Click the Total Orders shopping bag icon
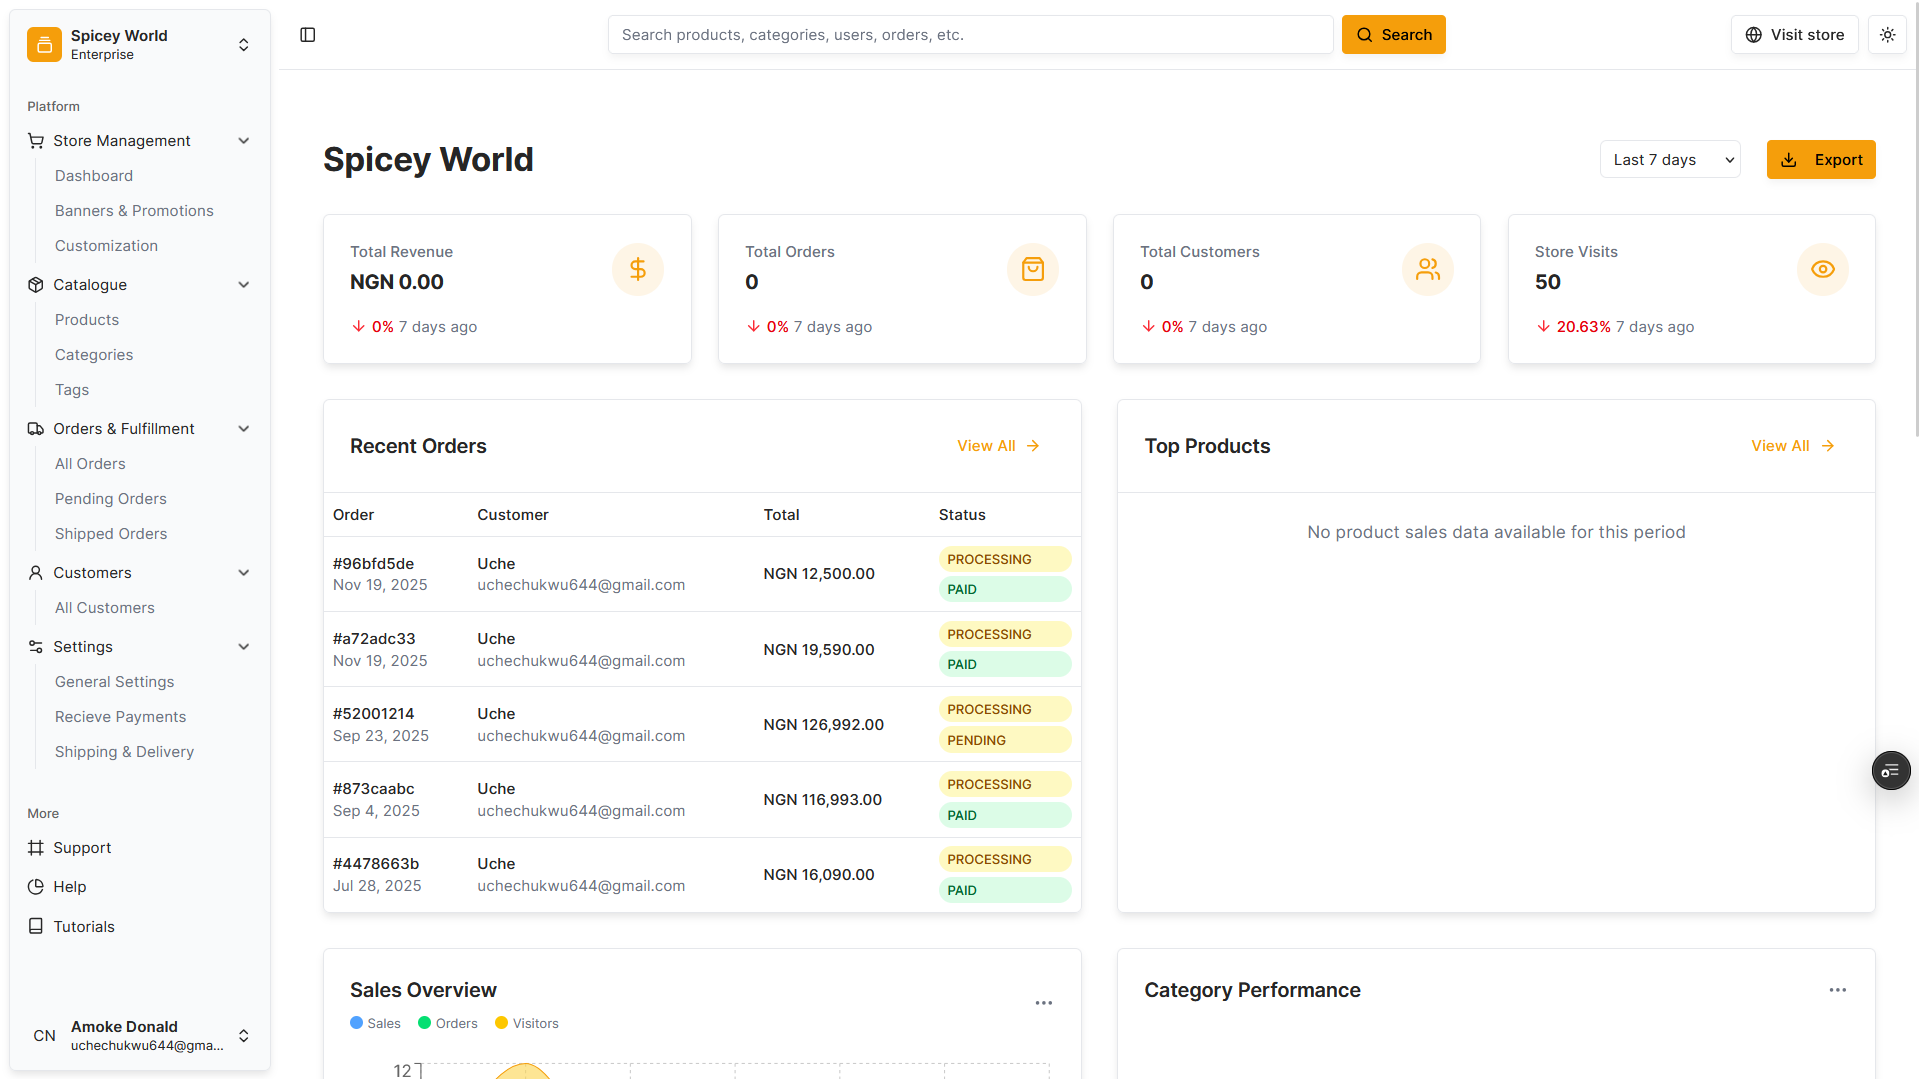Image resolution: width=1919 pixels, height=1079 pixels. pos(1032,269)
